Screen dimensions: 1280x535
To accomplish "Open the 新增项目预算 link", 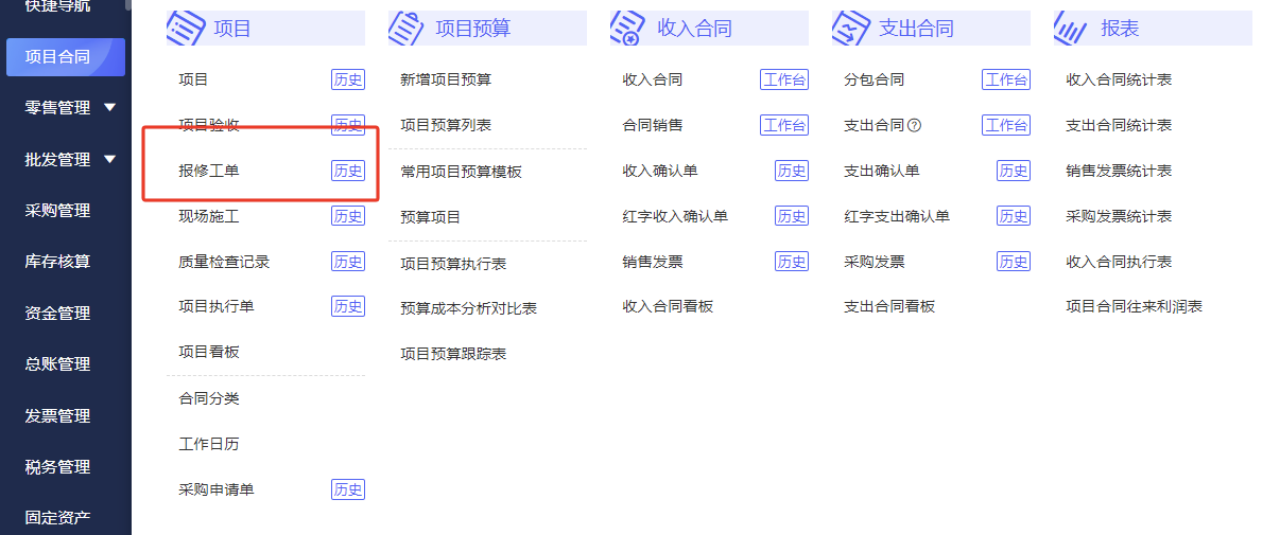I will coord(446,80).
